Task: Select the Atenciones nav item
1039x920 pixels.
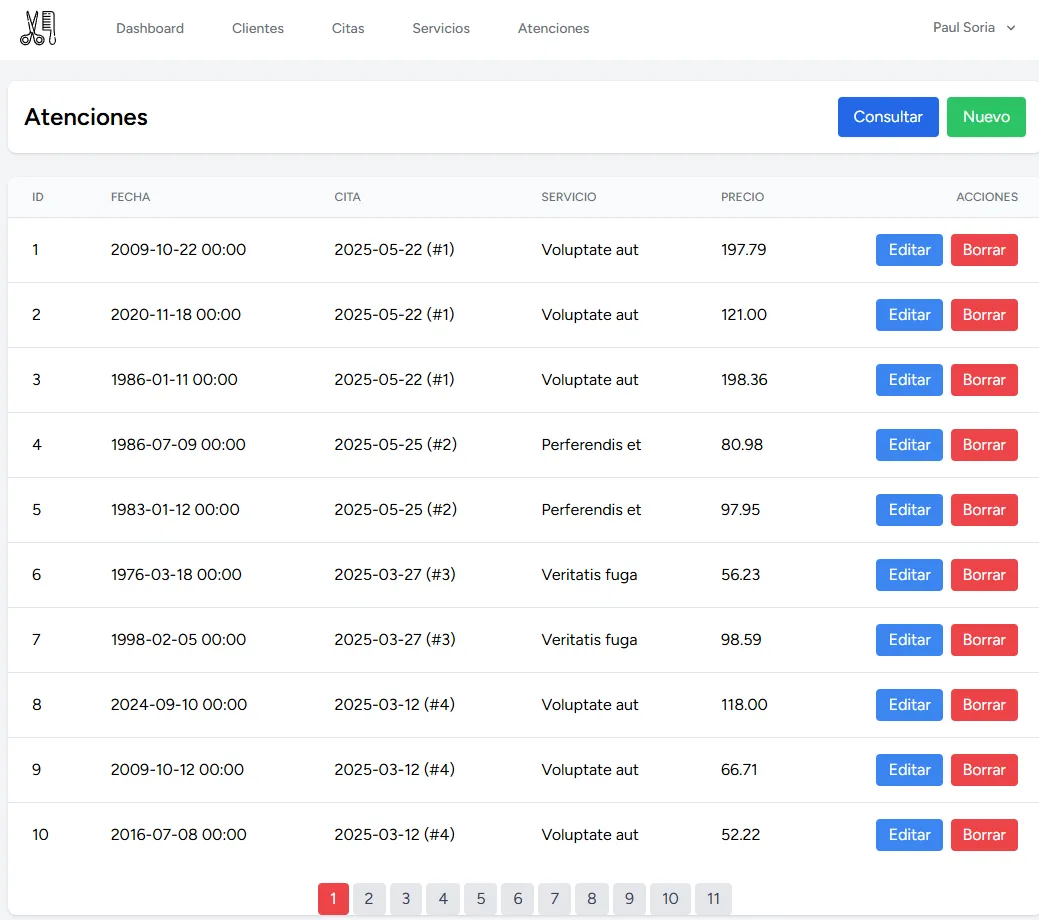Action: point(553,29)
